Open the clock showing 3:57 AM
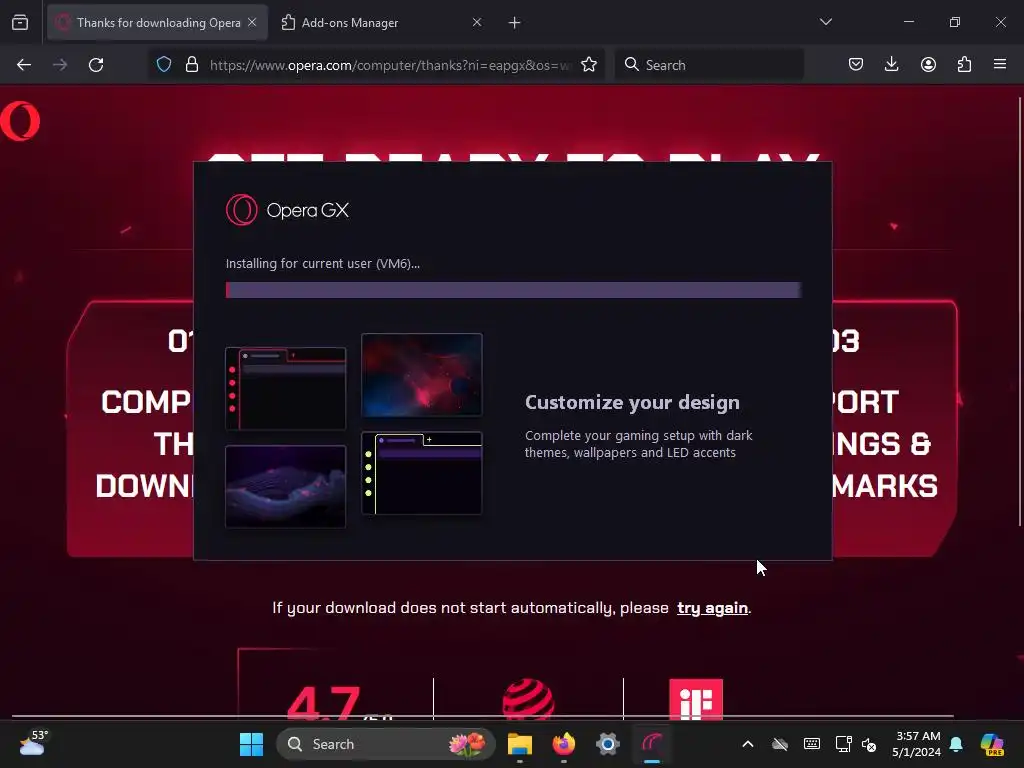The image size is (1024, 768). point(917,744)
